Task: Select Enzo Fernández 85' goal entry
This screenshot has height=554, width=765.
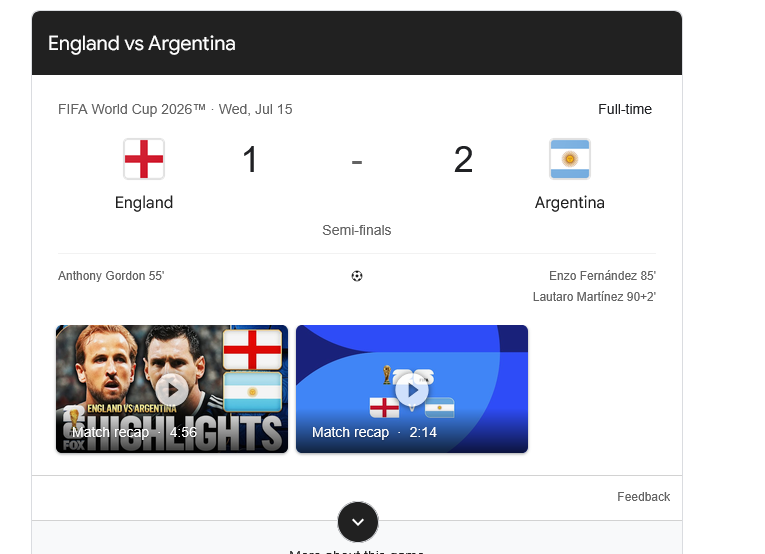Action: (602, 276)
